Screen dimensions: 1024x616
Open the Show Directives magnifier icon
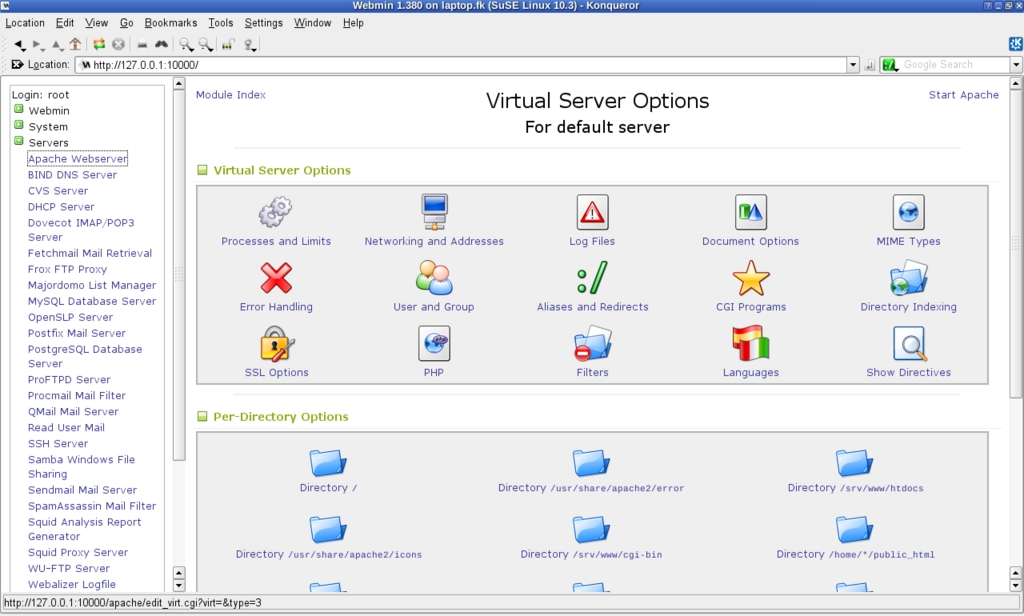pyautogui.click(x=908, y=344)
